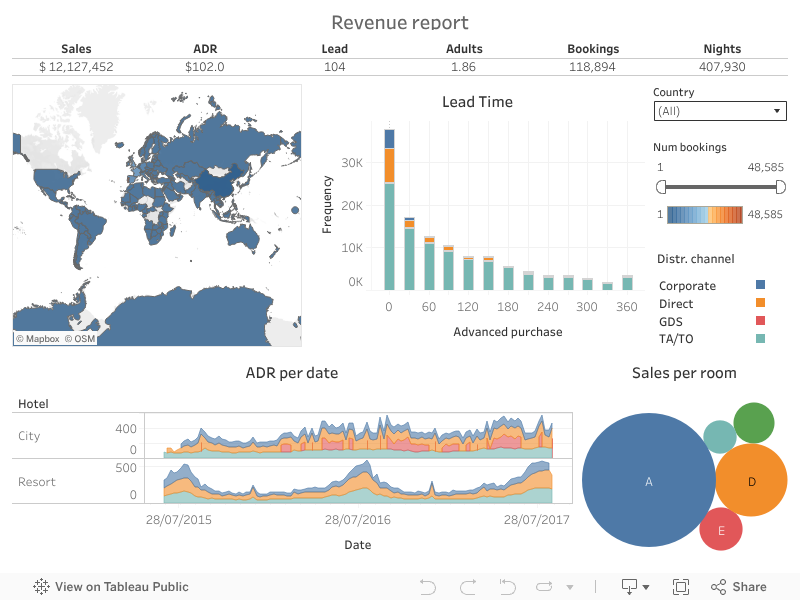Click China on the world map
Image resolution: width=800 pixels, height=600 pixels.
[x=217, y=182]
